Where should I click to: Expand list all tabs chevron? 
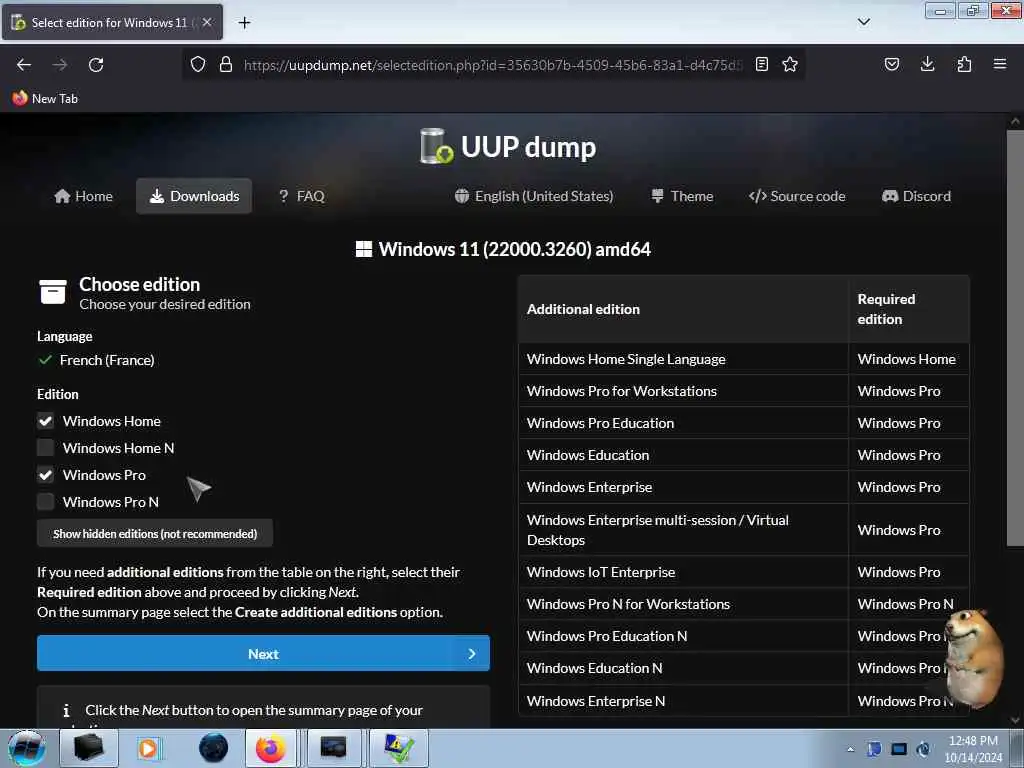(x=863, y=22)
